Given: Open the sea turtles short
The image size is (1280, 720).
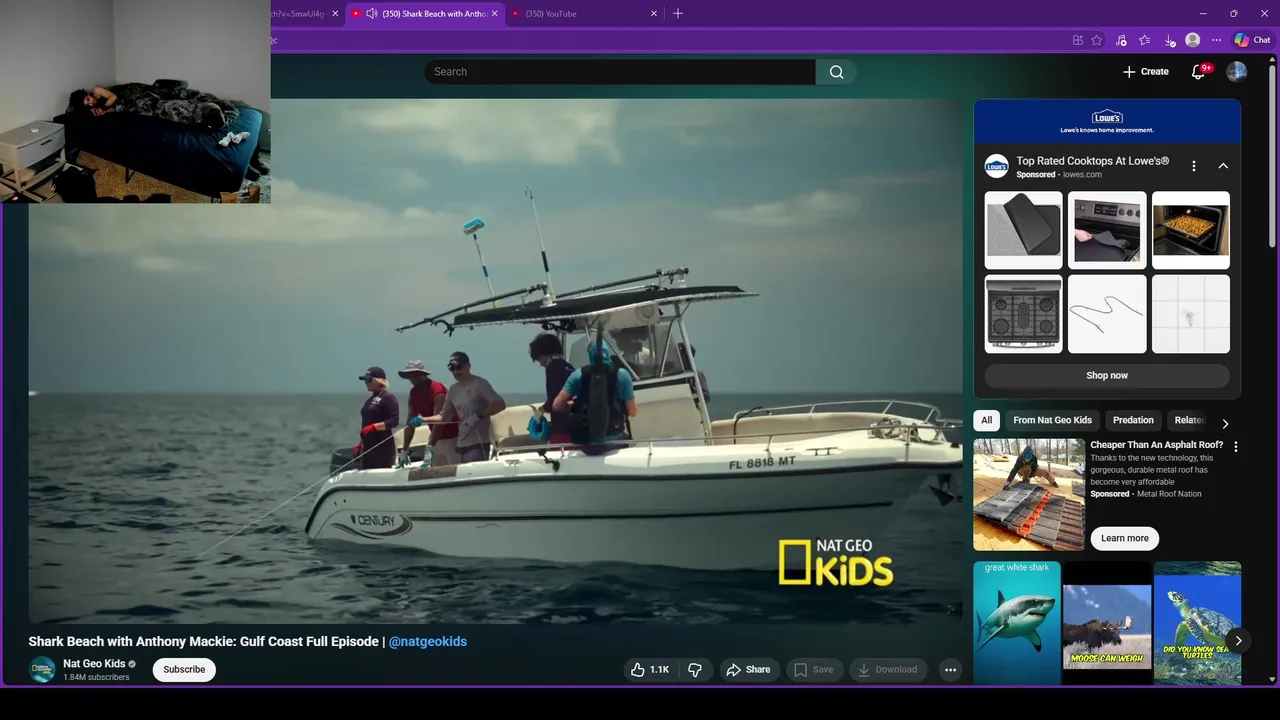Looking at the screenshot, I should (x=1197, y=623).
